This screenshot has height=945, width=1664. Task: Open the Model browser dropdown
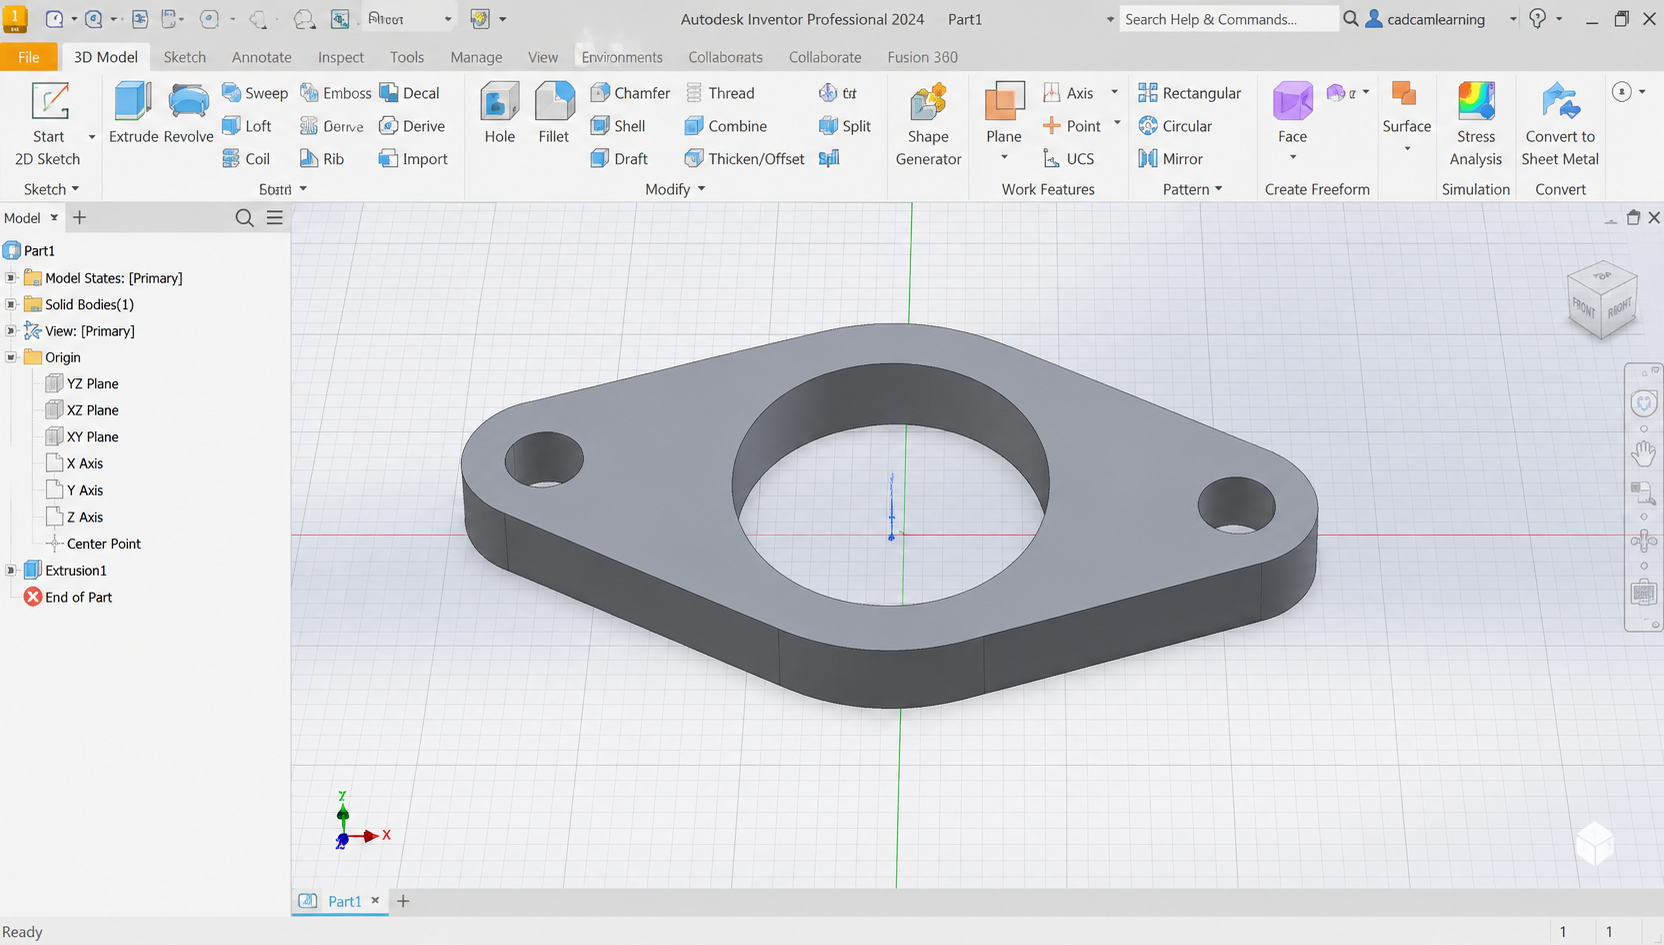pyautogui.click(x=54, y=218)
